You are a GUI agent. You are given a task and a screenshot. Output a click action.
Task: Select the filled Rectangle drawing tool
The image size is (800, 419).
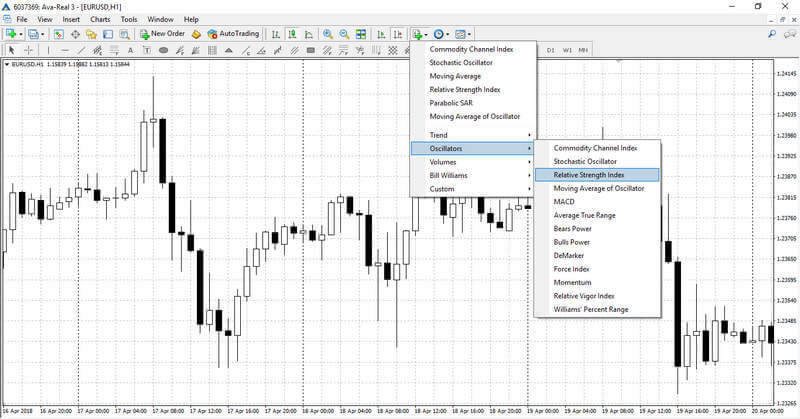click(311, 50)
